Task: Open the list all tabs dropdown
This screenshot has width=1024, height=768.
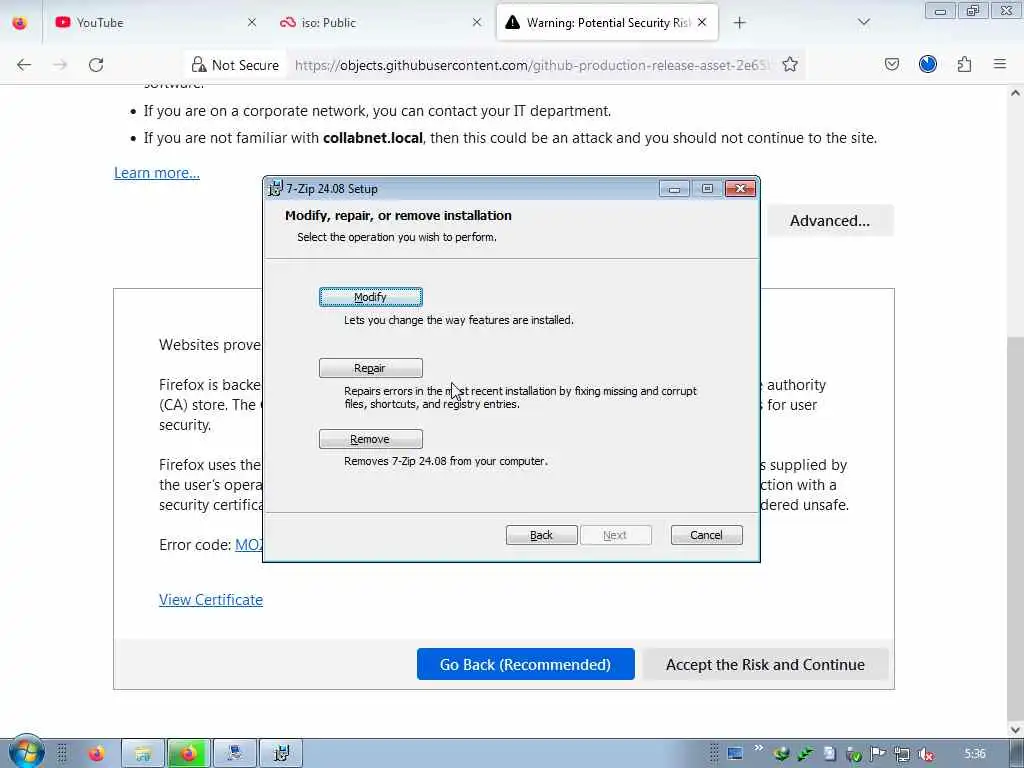Action: [x=863, y=23]
